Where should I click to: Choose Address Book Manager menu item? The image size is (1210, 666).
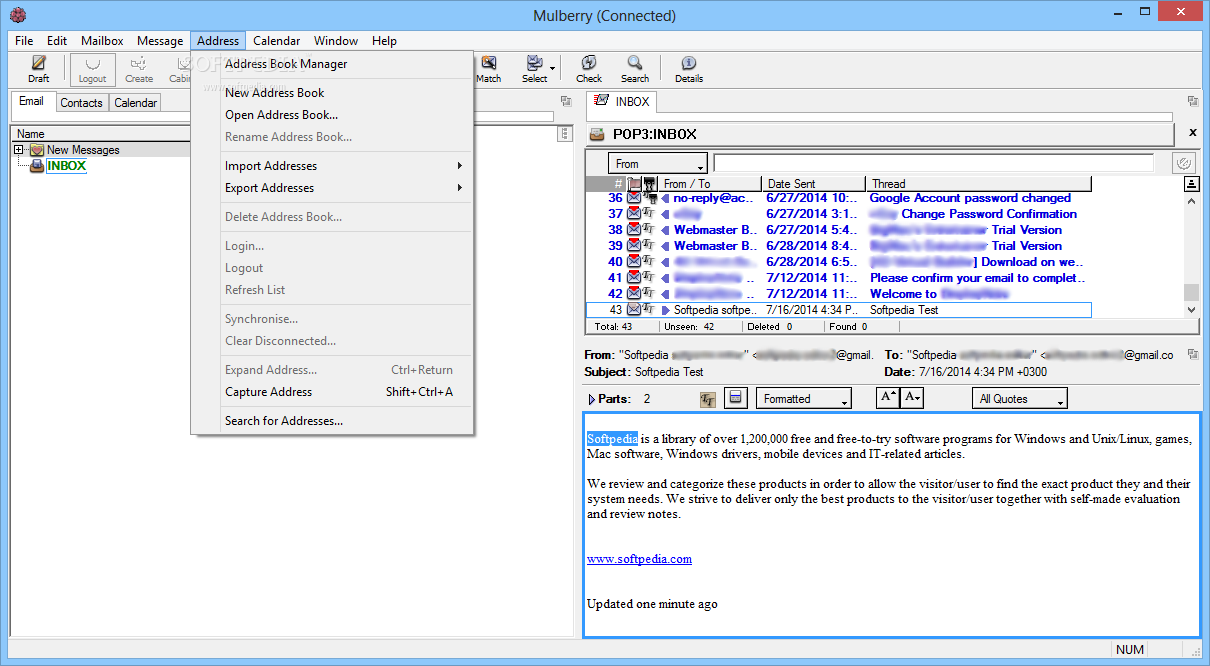[x=332, y=64]
